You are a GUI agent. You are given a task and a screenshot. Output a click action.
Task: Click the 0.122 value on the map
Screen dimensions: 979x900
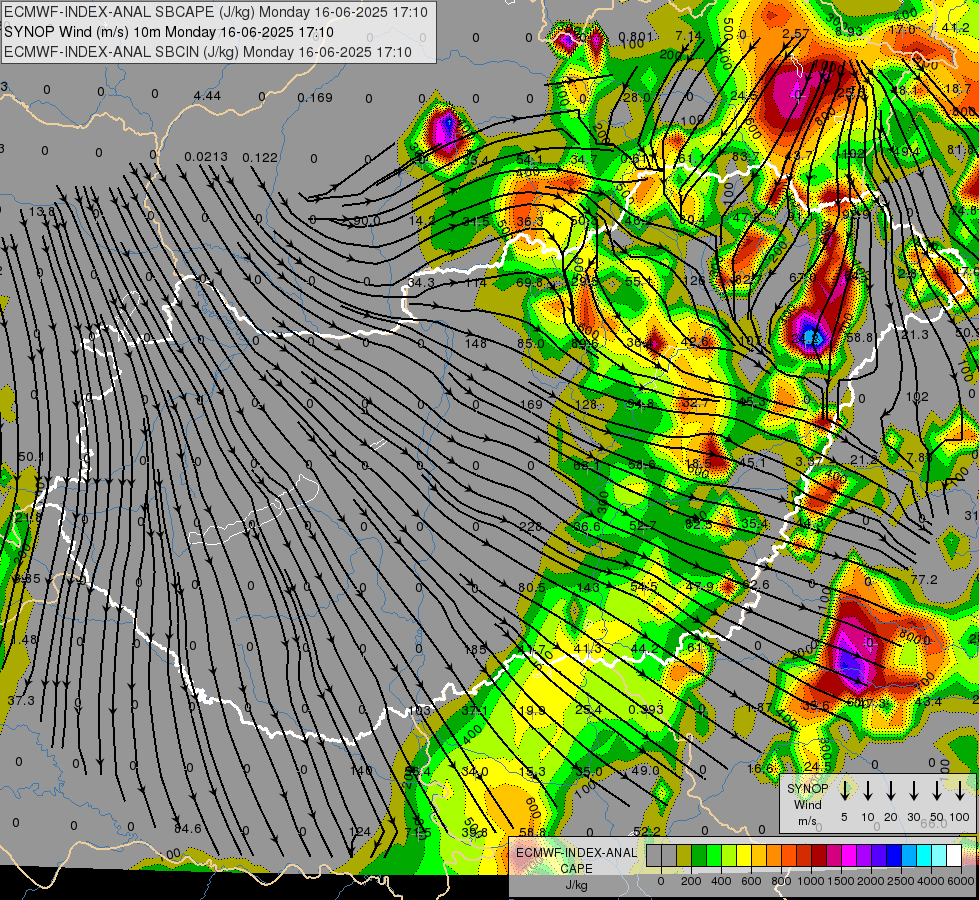point(260,157)
